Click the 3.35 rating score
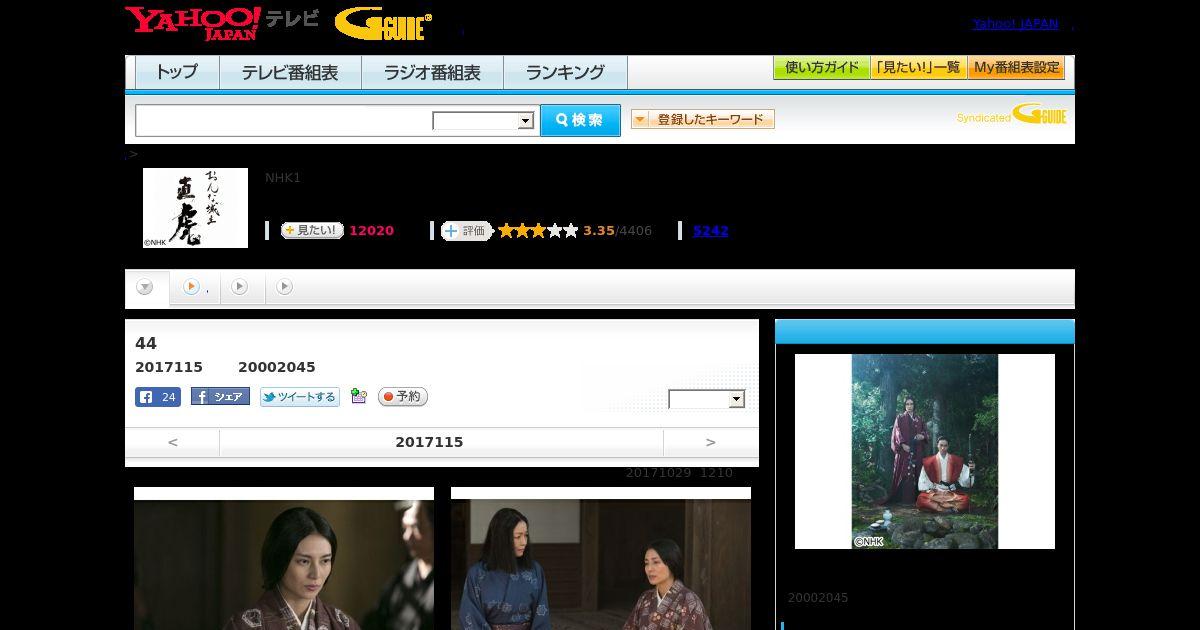Image resolution: width=1200 pixels, height=630 pixels. (599, 231)
